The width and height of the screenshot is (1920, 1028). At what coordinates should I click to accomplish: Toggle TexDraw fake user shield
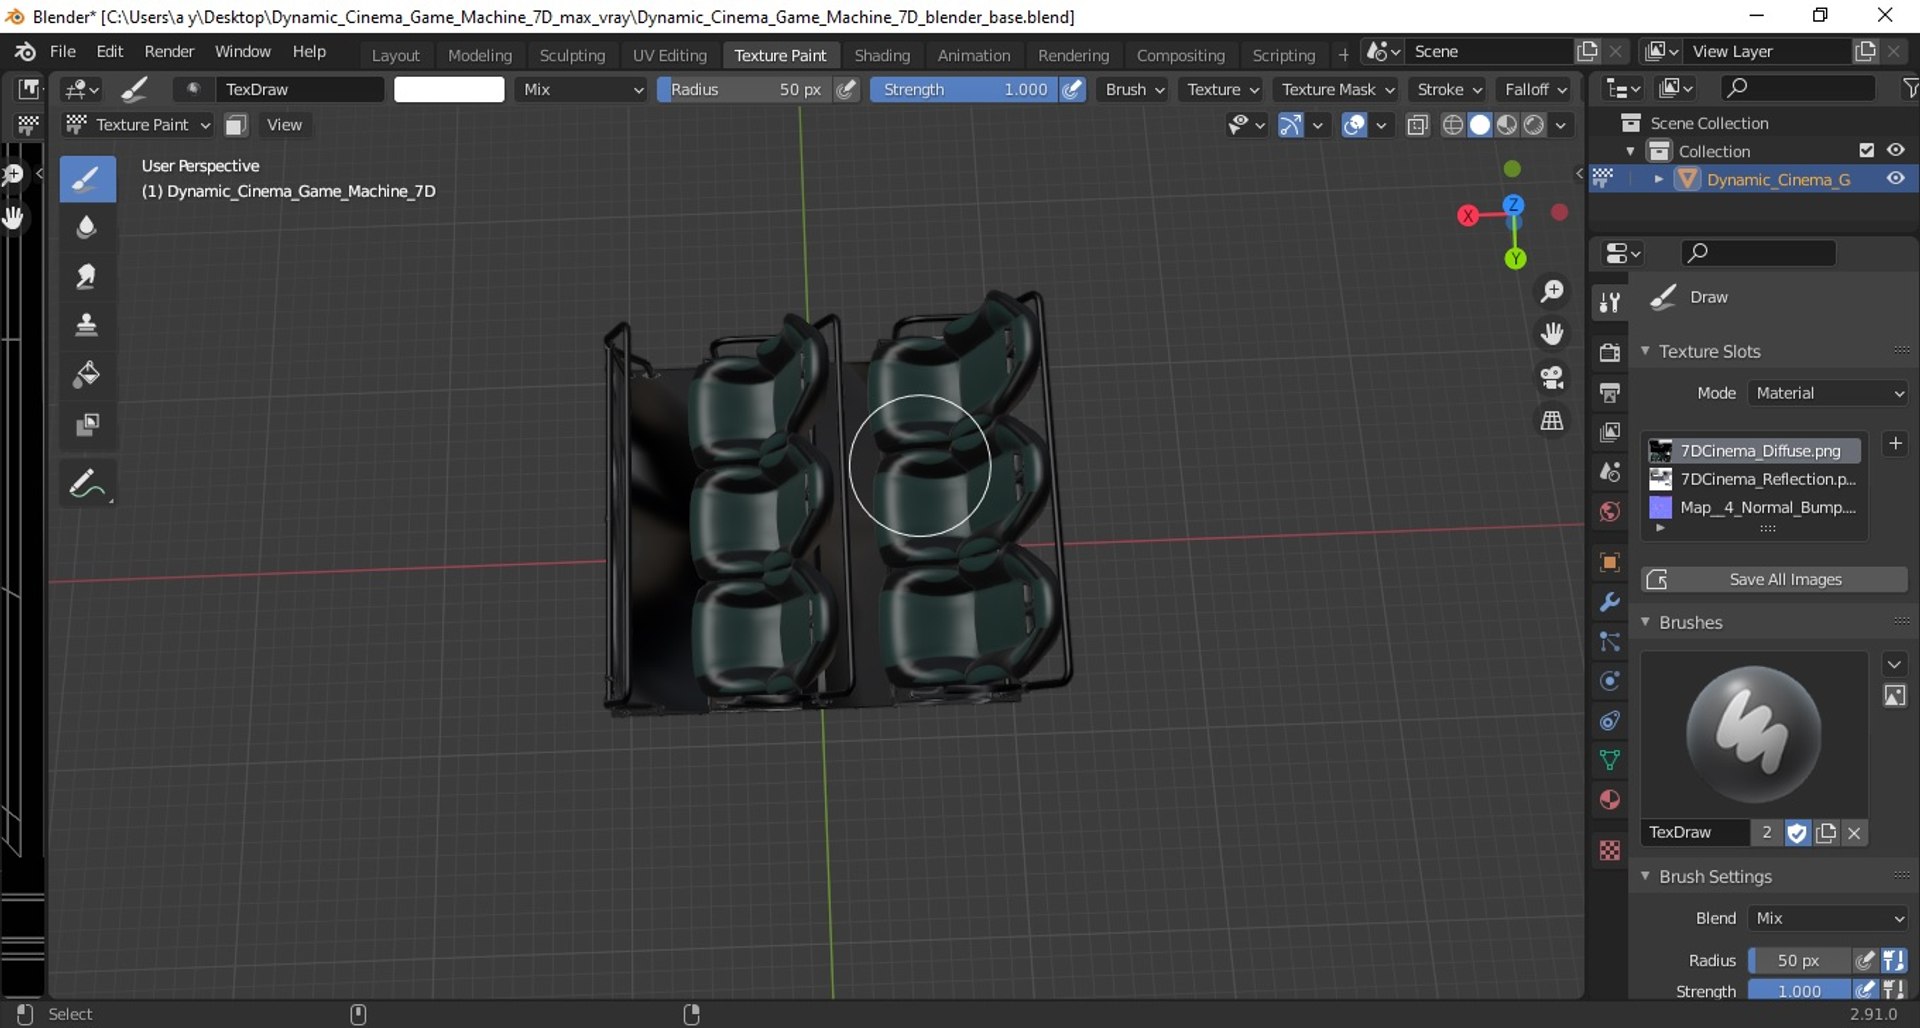pyautogui.click(x=1796, y=832)
